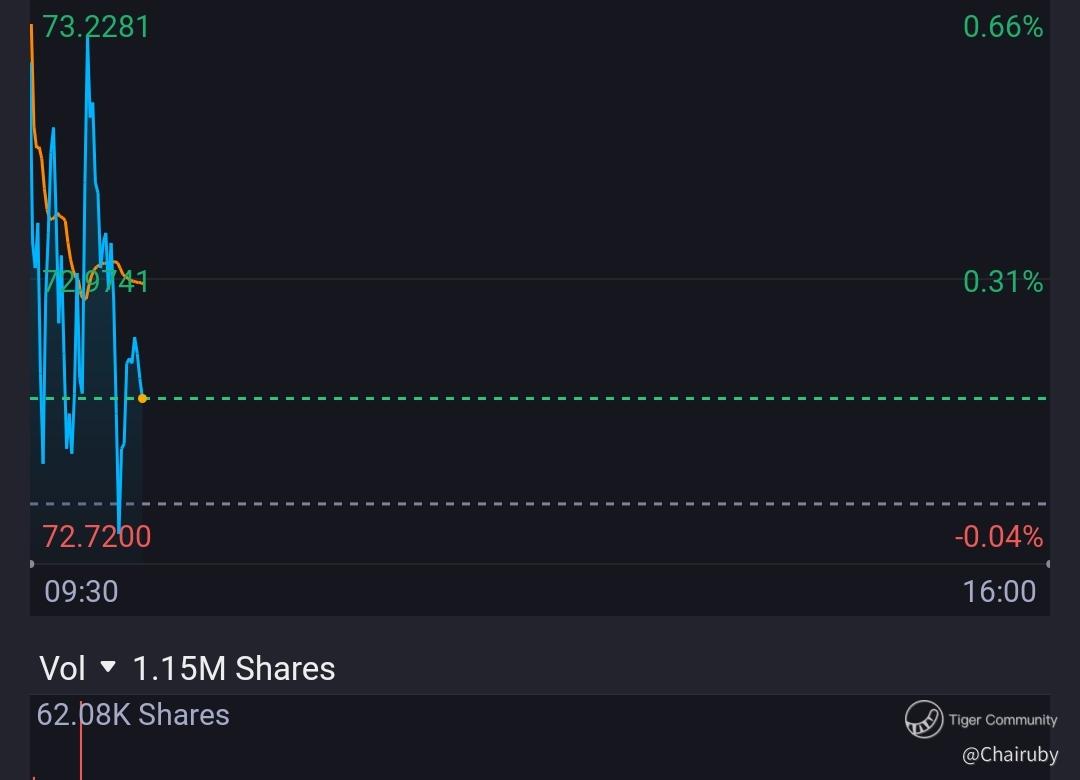Click the 1.15M Shares volume total

(x=234, y=668)
